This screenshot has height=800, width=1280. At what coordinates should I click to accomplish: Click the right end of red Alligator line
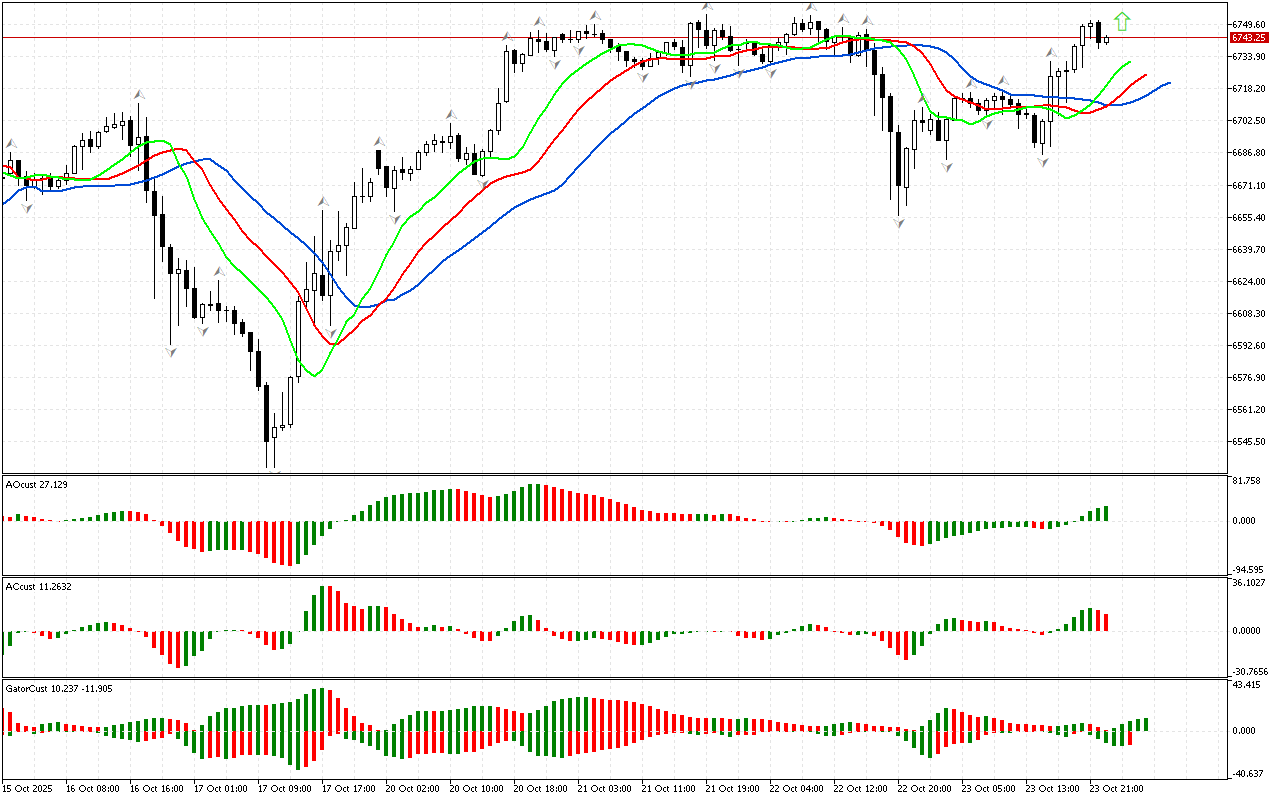1145,74
